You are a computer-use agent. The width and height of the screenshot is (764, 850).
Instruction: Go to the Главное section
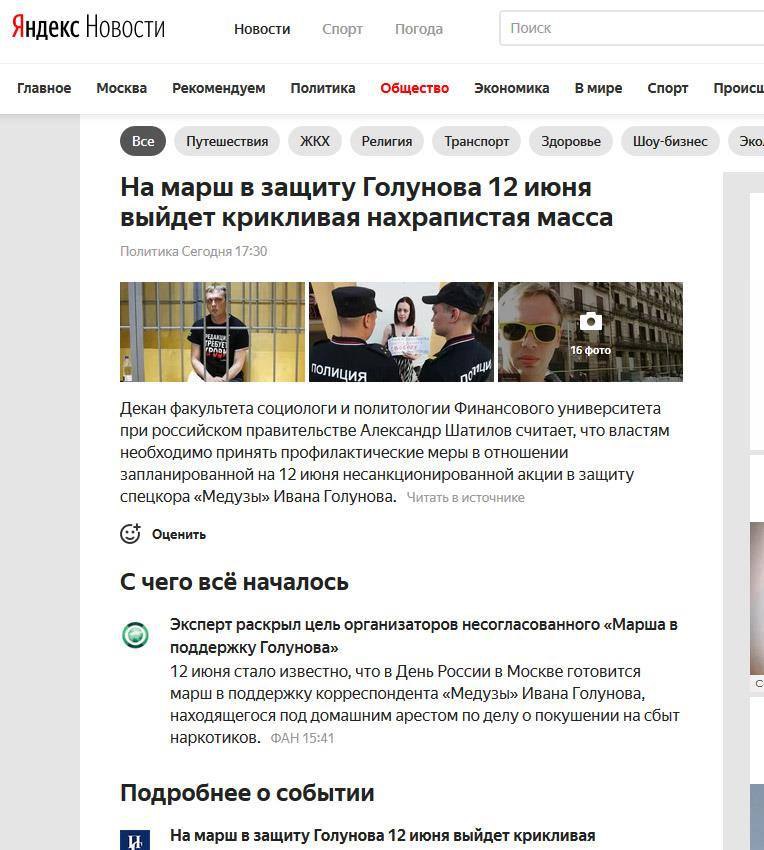(44, 88)
